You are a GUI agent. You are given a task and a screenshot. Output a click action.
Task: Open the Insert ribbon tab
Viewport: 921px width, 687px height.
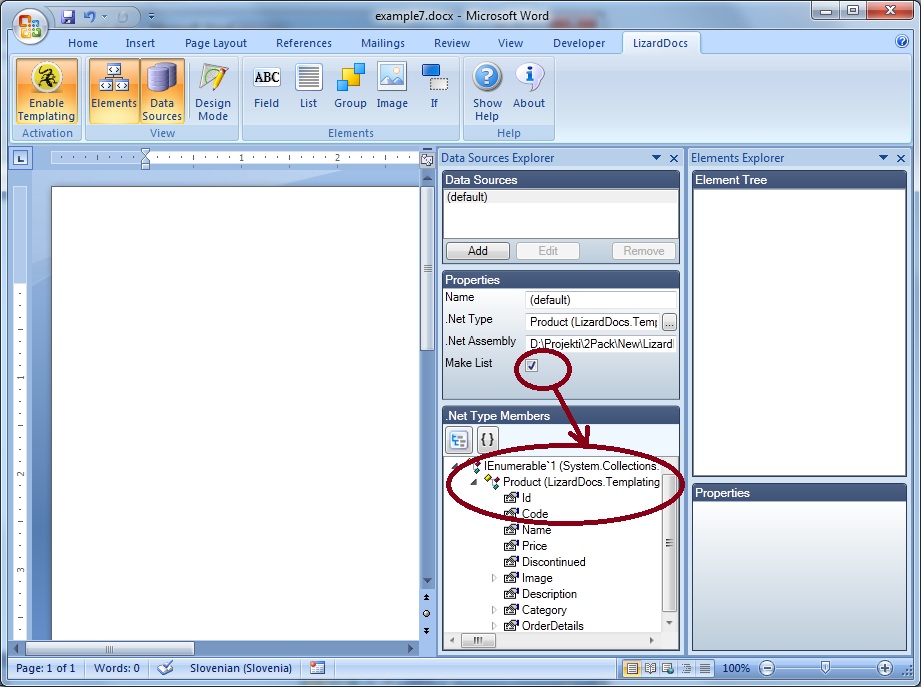(140, 43)
